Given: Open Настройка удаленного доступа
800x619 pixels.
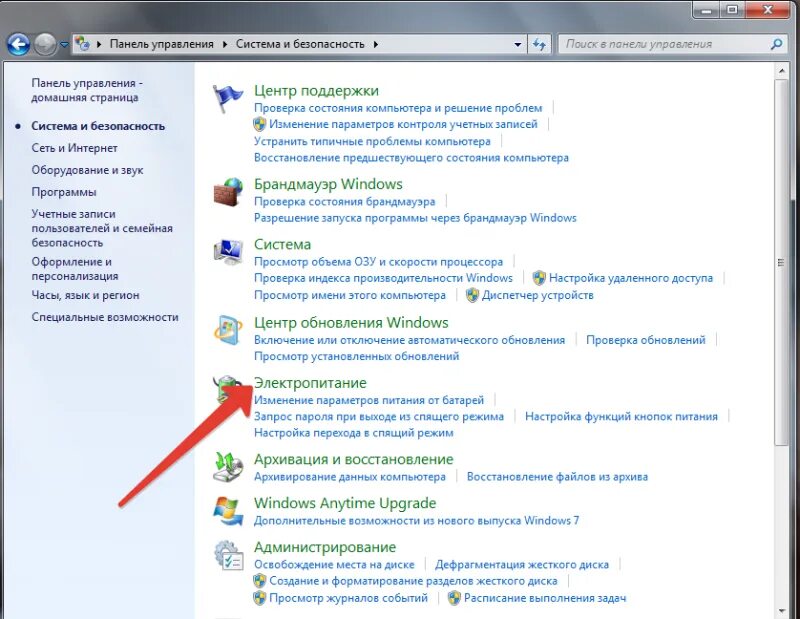Looking at the screenshot, I should (631, 278).
